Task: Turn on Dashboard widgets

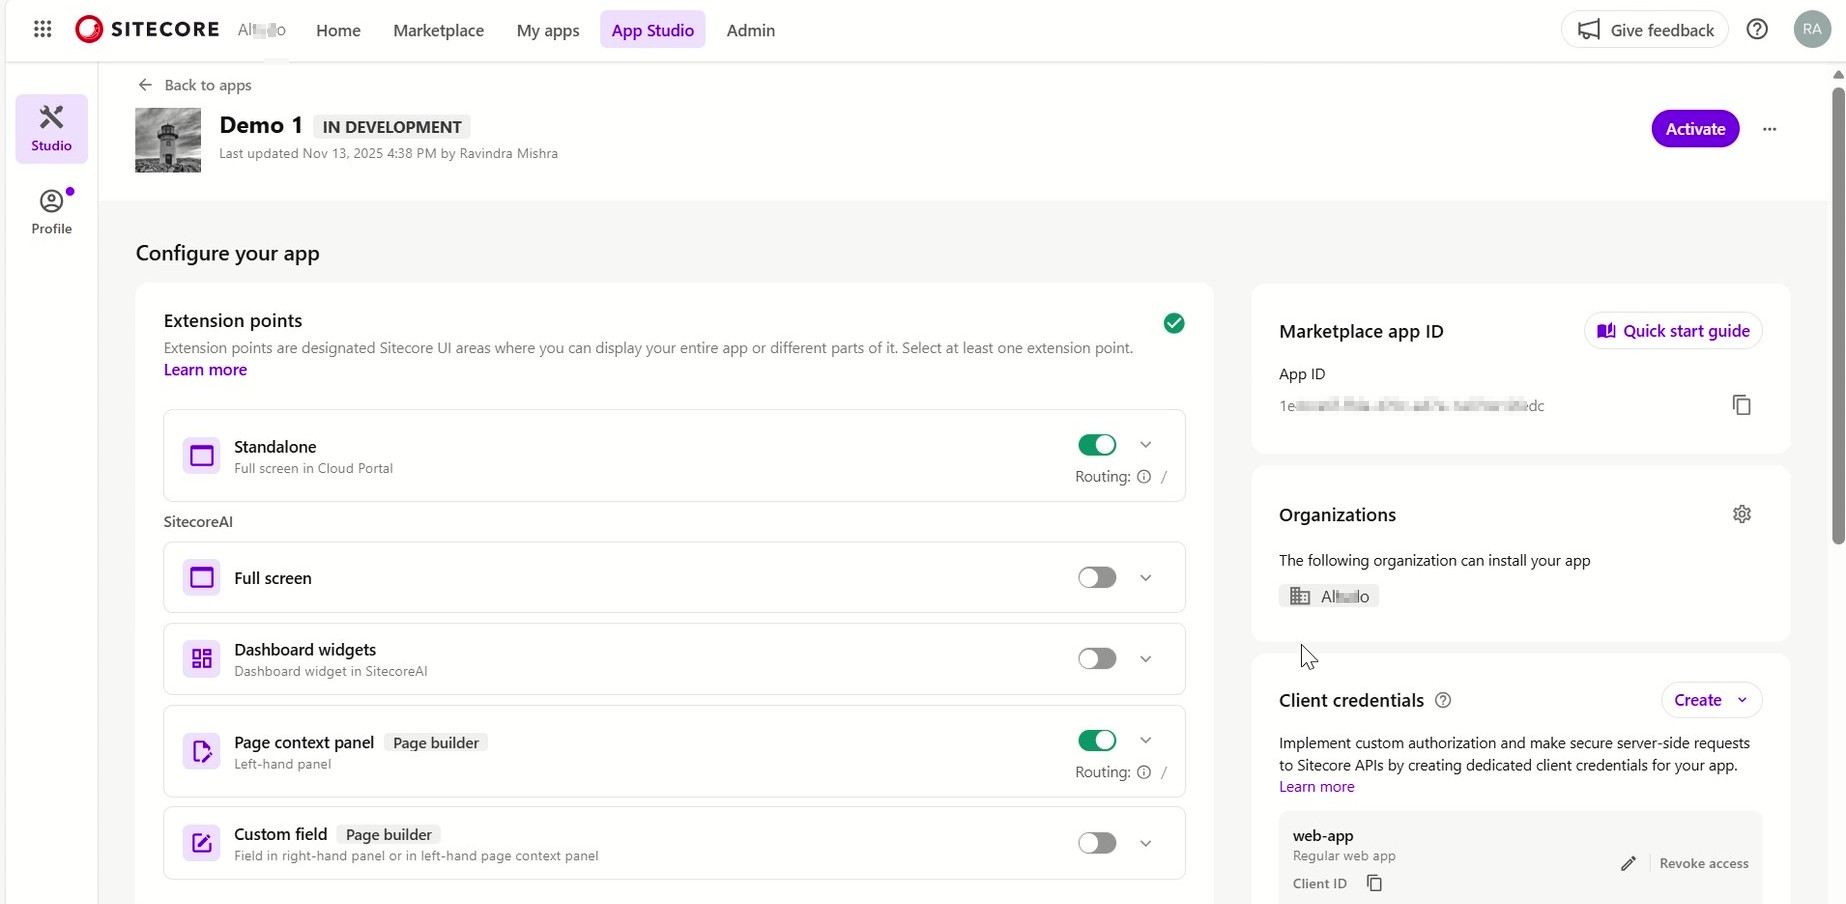Action: [1096, 658]
